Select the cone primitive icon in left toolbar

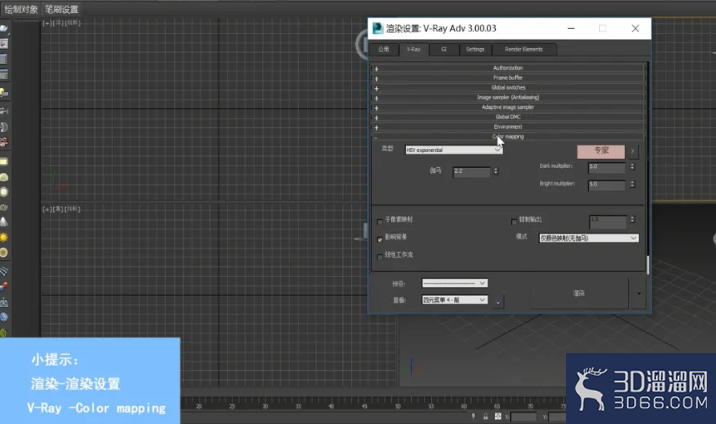pos(4,222)
